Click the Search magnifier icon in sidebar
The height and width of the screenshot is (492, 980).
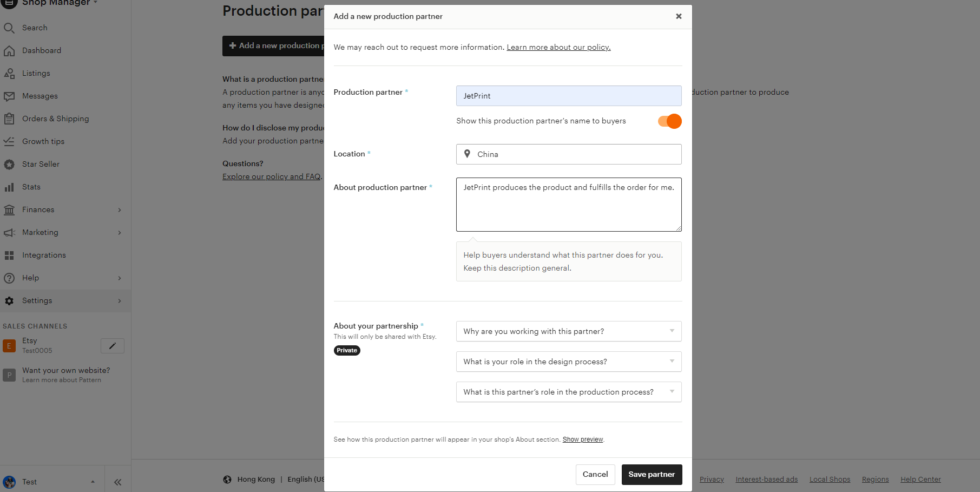click(10, 28)
